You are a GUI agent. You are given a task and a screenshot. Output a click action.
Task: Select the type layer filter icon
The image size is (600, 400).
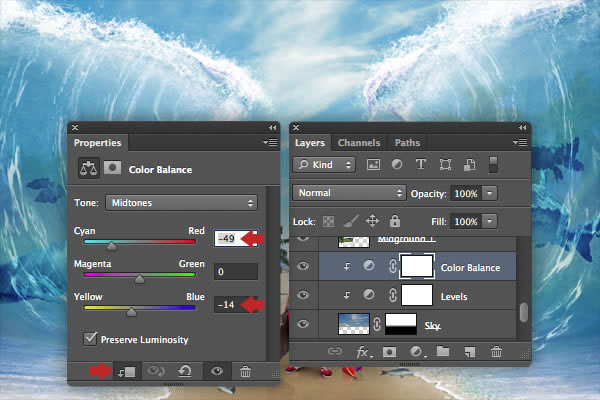point(421,165)
